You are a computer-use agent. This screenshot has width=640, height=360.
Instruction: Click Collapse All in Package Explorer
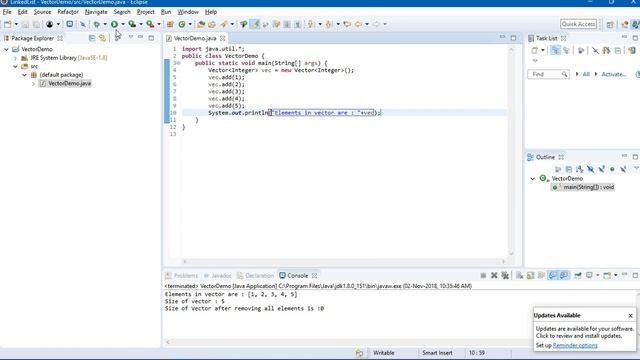[x=92, y=38]
